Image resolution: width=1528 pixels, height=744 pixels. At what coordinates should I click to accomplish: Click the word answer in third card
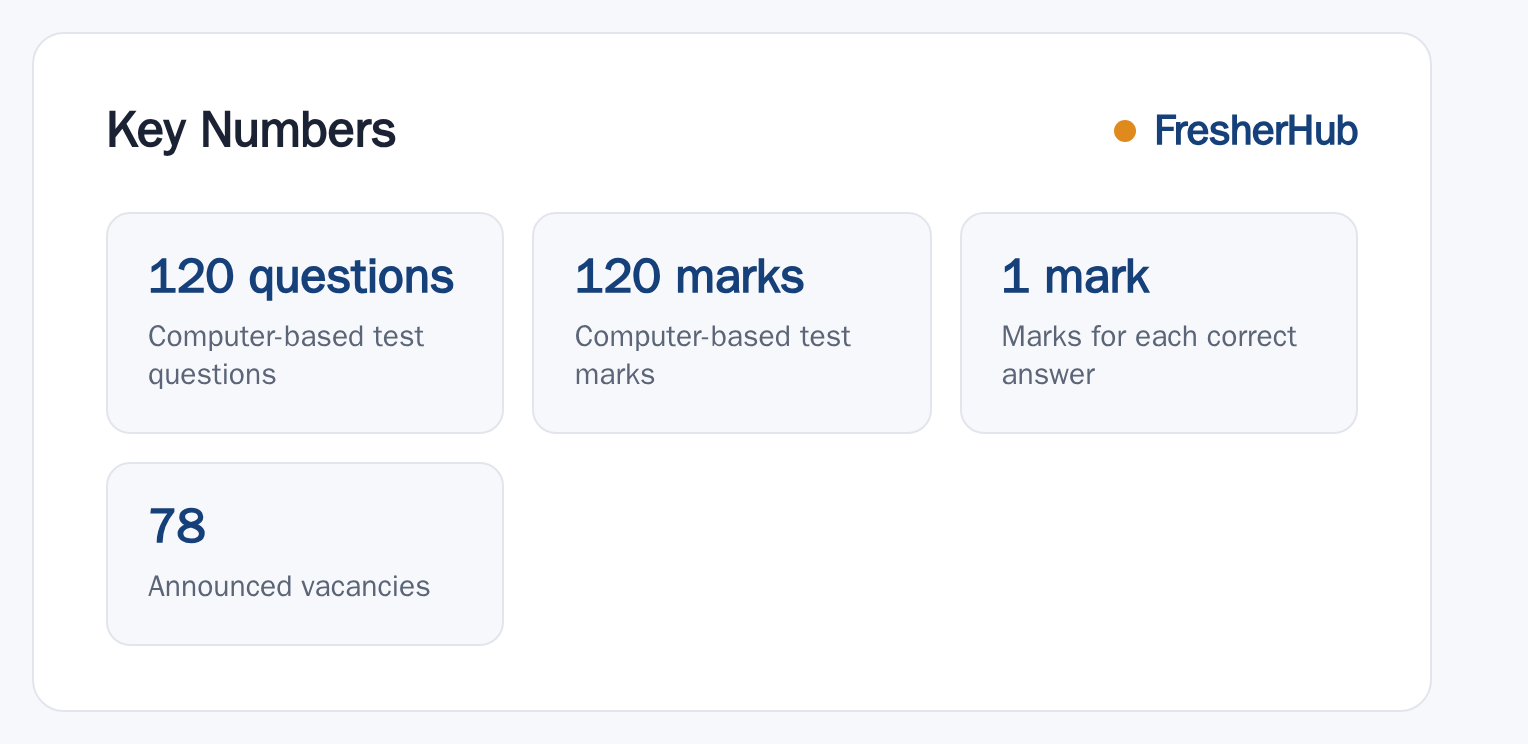(1048, 375)
